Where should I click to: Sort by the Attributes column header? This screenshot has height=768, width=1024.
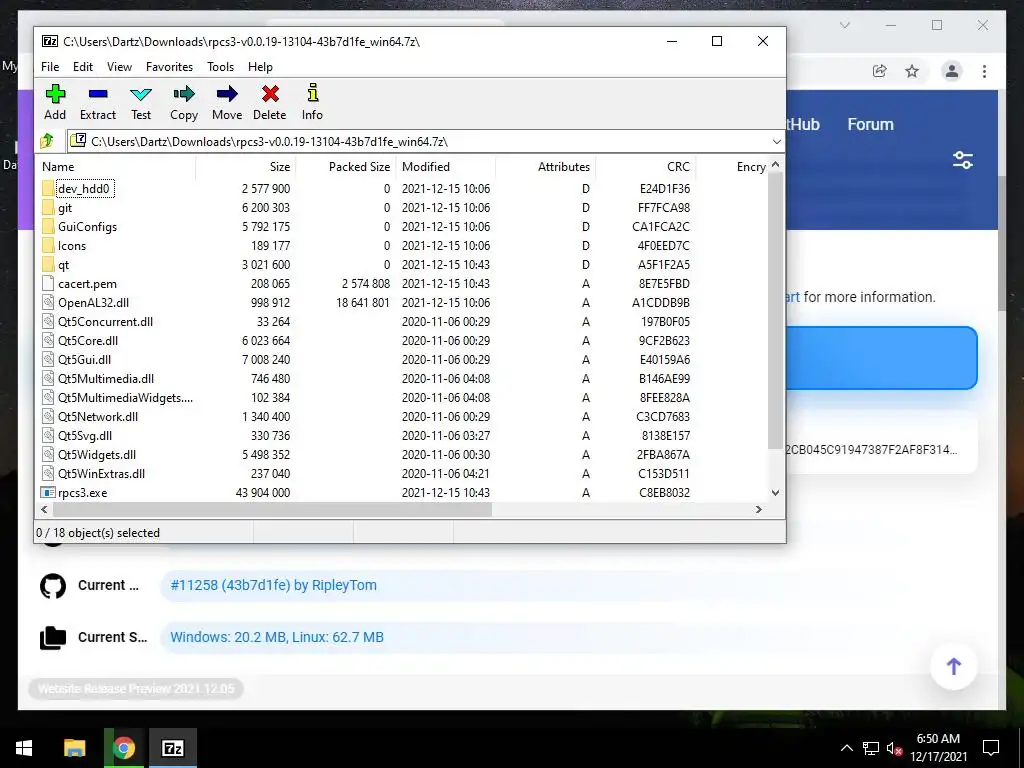pos(545,167)
